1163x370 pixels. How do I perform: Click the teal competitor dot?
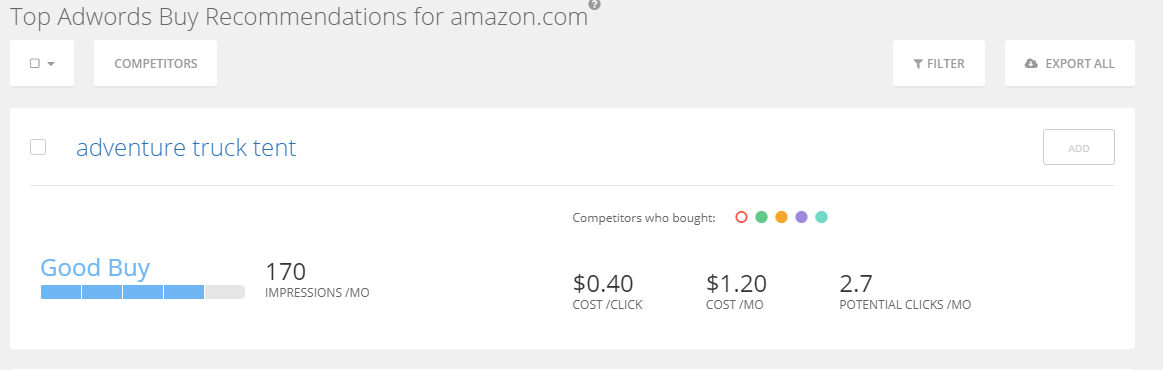coord(821,217)
